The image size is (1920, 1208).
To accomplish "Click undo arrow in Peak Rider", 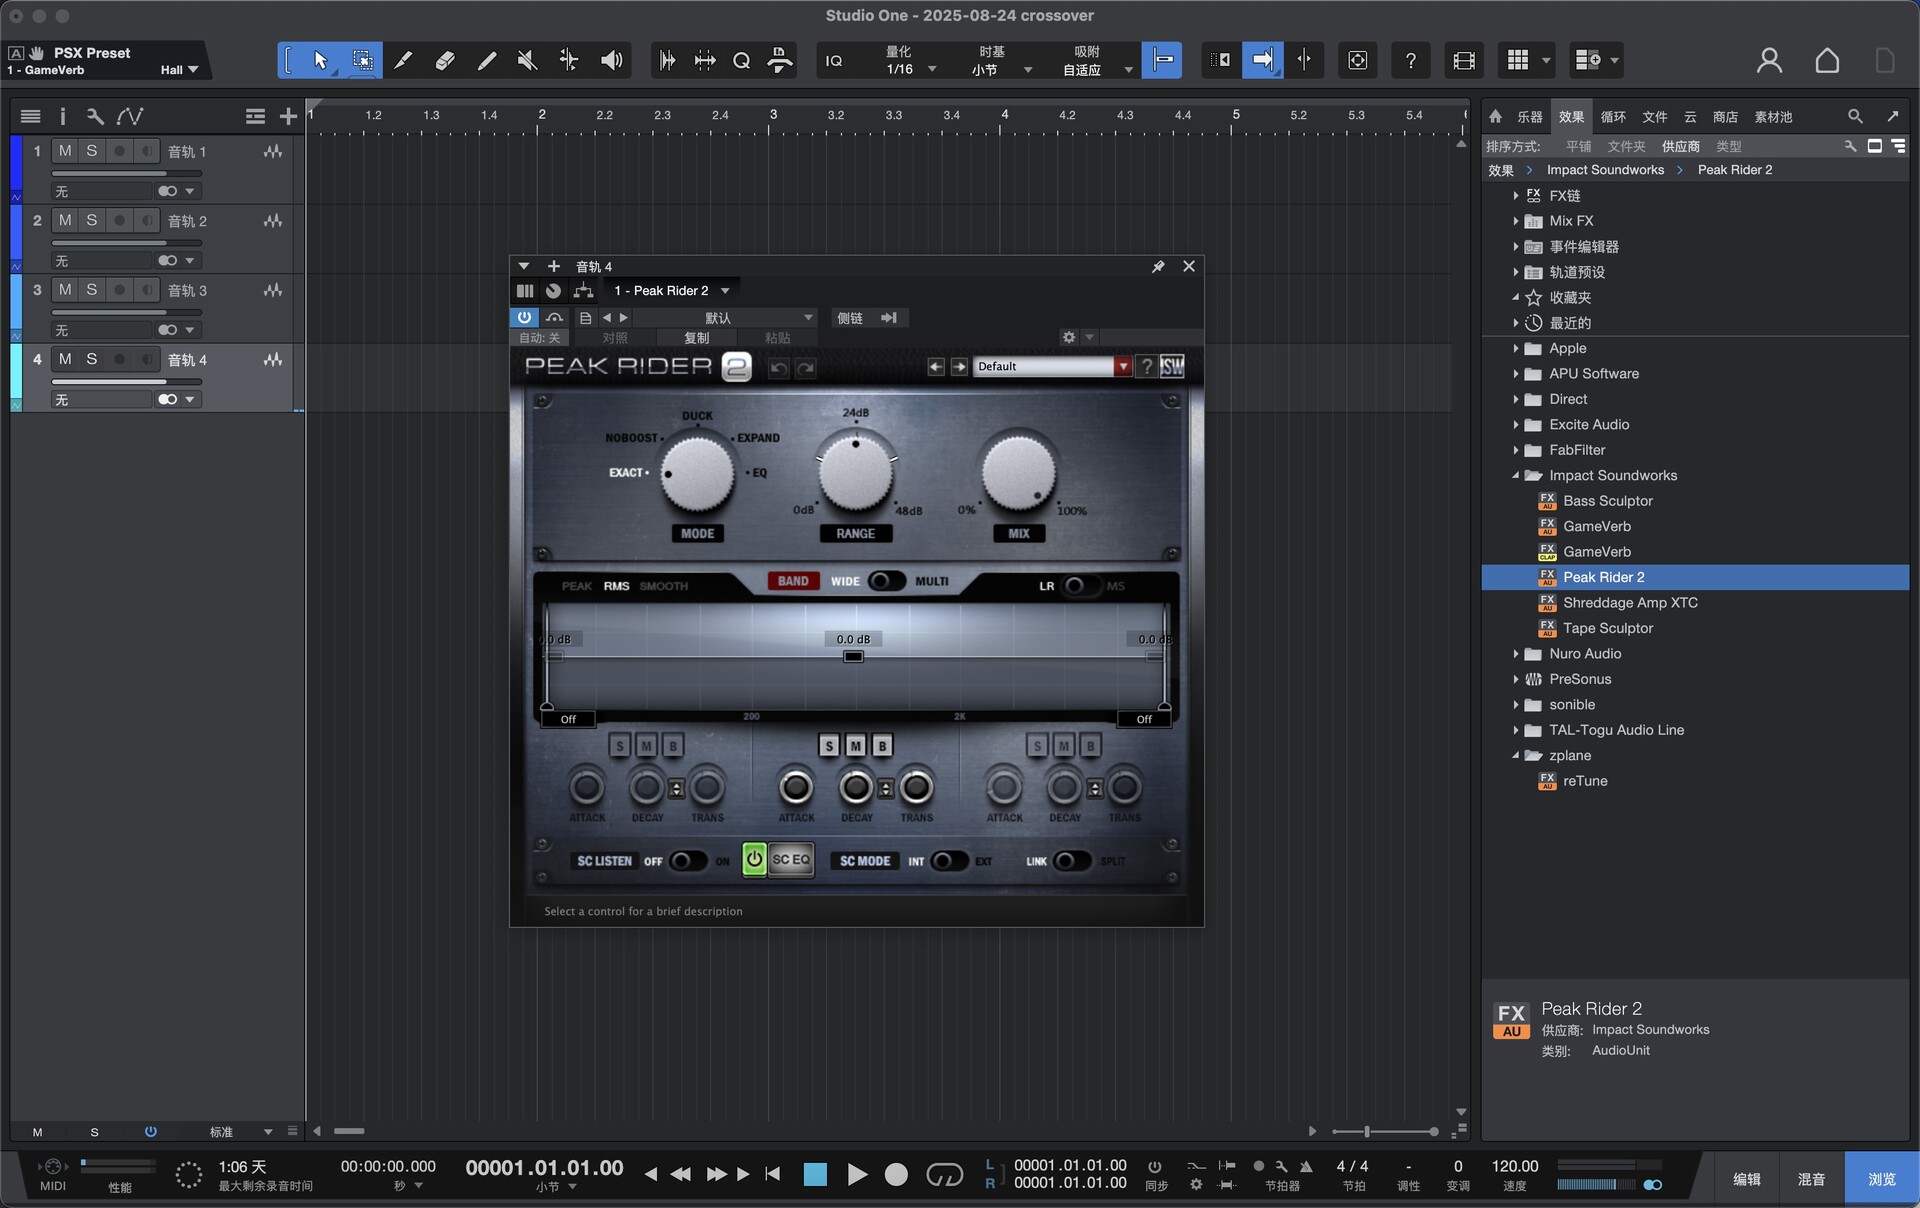I will 778,368.
